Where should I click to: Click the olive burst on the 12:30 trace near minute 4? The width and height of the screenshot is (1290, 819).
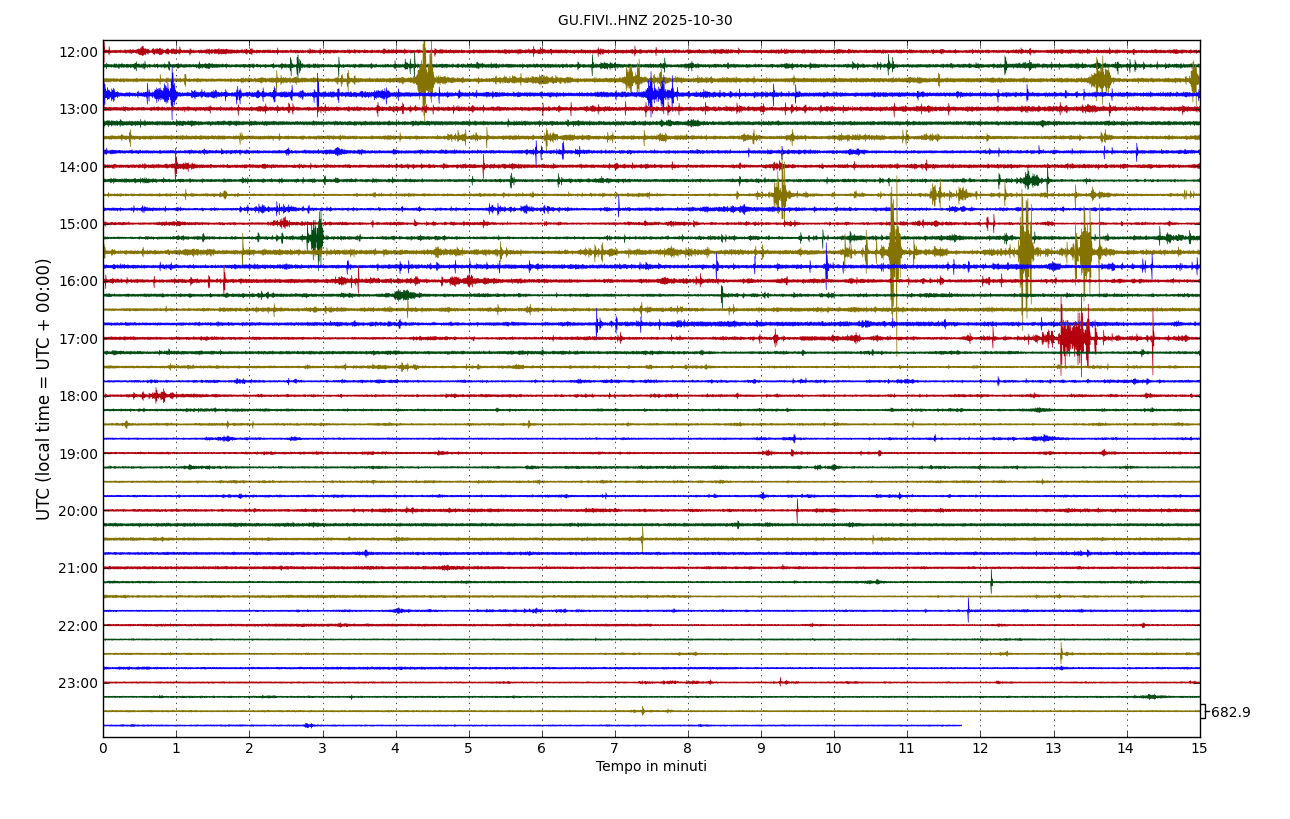425,80
